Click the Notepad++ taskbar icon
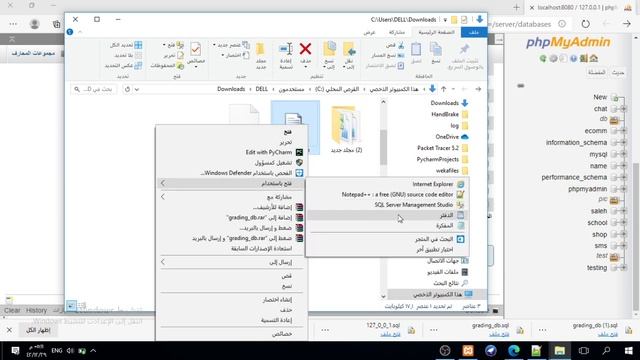The height and width of the screenshot is (360, 640). pyautogui.click(x=536, y=351)
